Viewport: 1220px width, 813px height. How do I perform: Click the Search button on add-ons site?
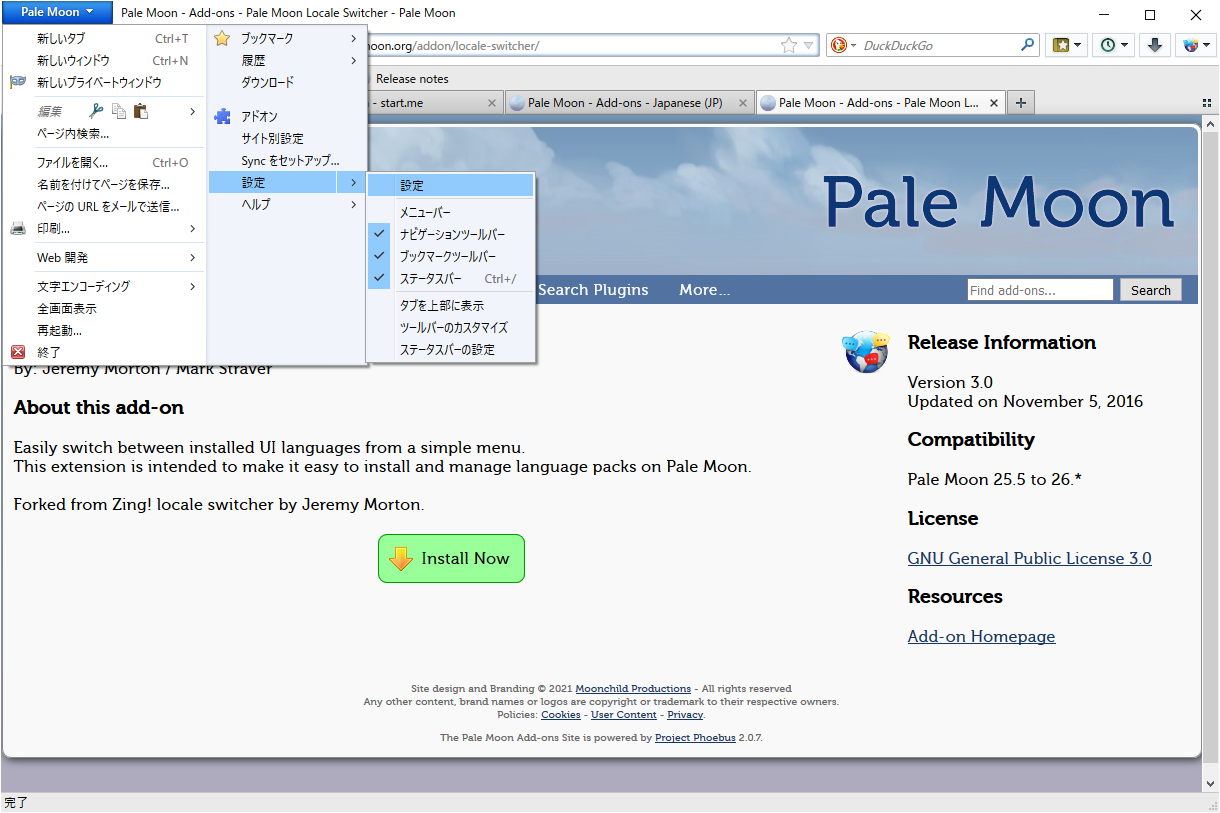pos(1151,290)
